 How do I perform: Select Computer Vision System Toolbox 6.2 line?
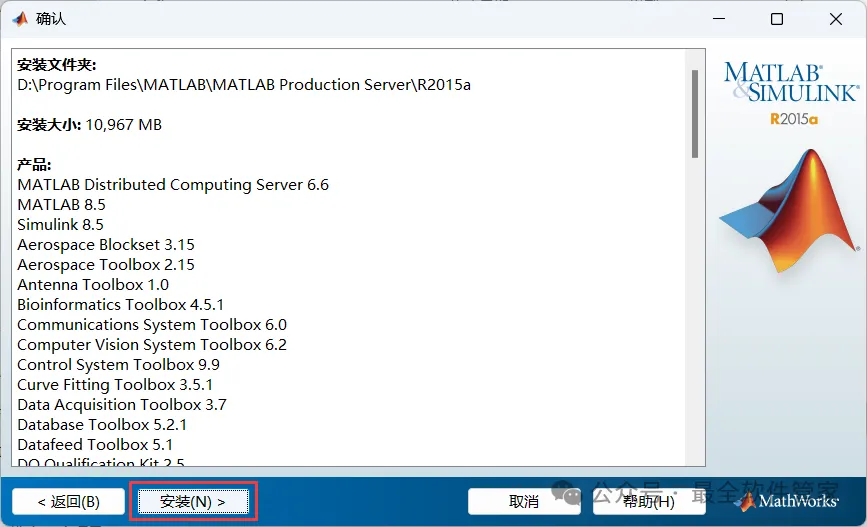pos(152,345)
